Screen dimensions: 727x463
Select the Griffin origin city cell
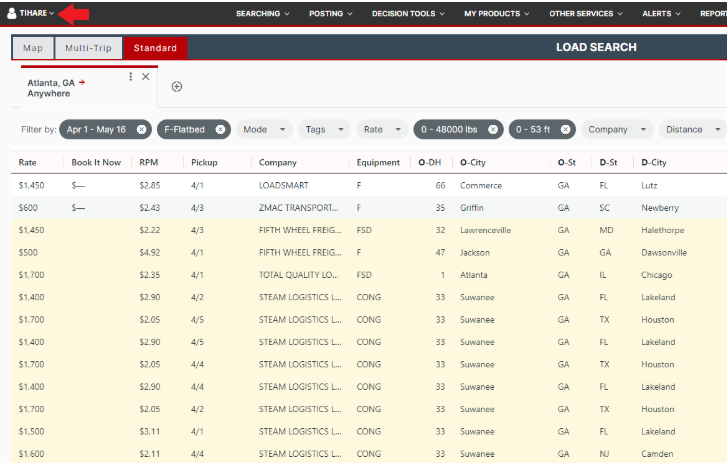(472, 208)
